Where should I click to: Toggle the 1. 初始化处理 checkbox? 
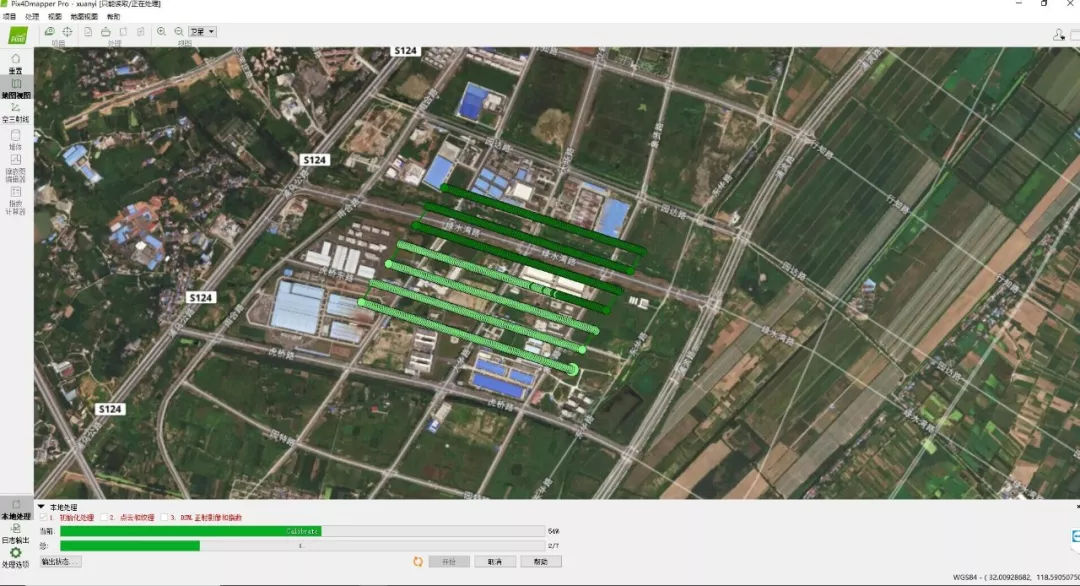pyautogui.click(x=42, y=518)
